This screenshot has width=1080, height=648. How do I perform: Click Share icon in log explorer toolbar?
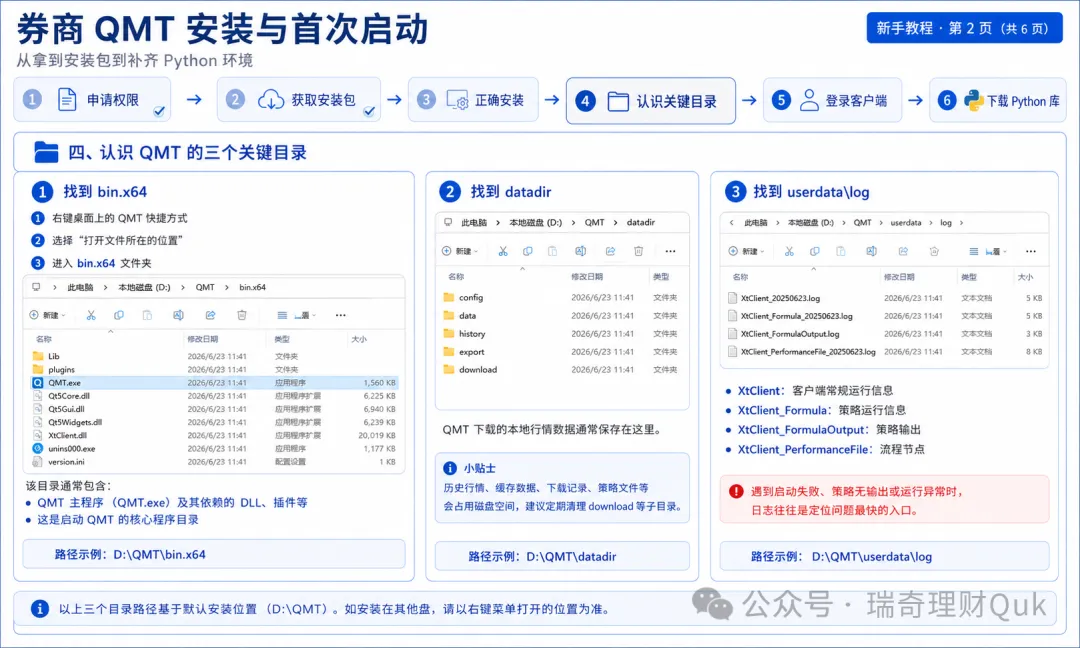pyautogui.click(x=903, y=251)
